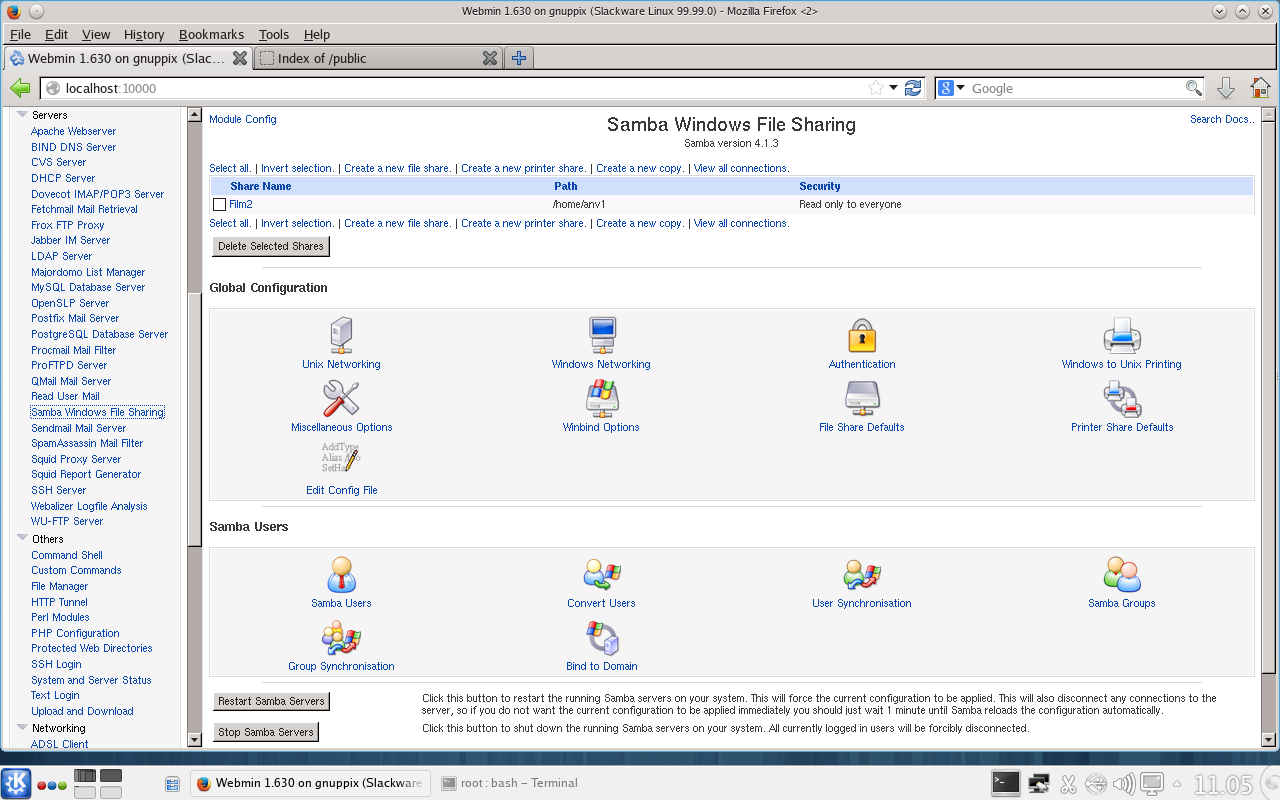Open the Firefox downloads arrow icon
The image size is (1280, 800).
[x=1225, y=88]
